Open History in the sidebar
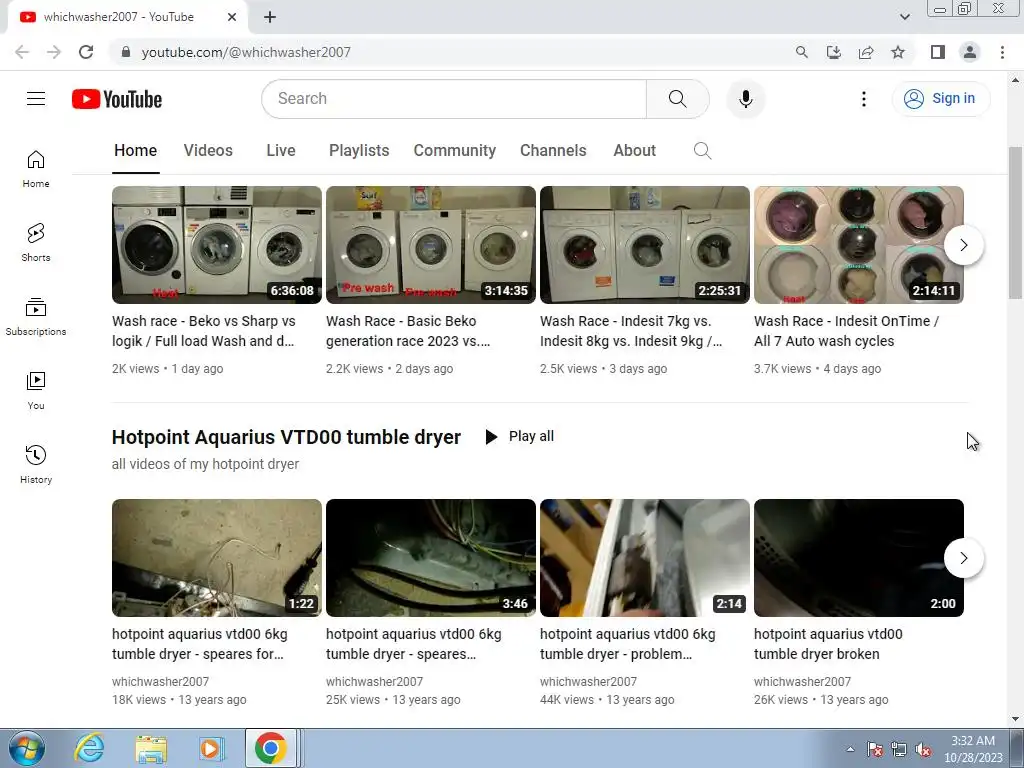The height and width of the screenshot is (768, 1024). click(x=36, y=464)
